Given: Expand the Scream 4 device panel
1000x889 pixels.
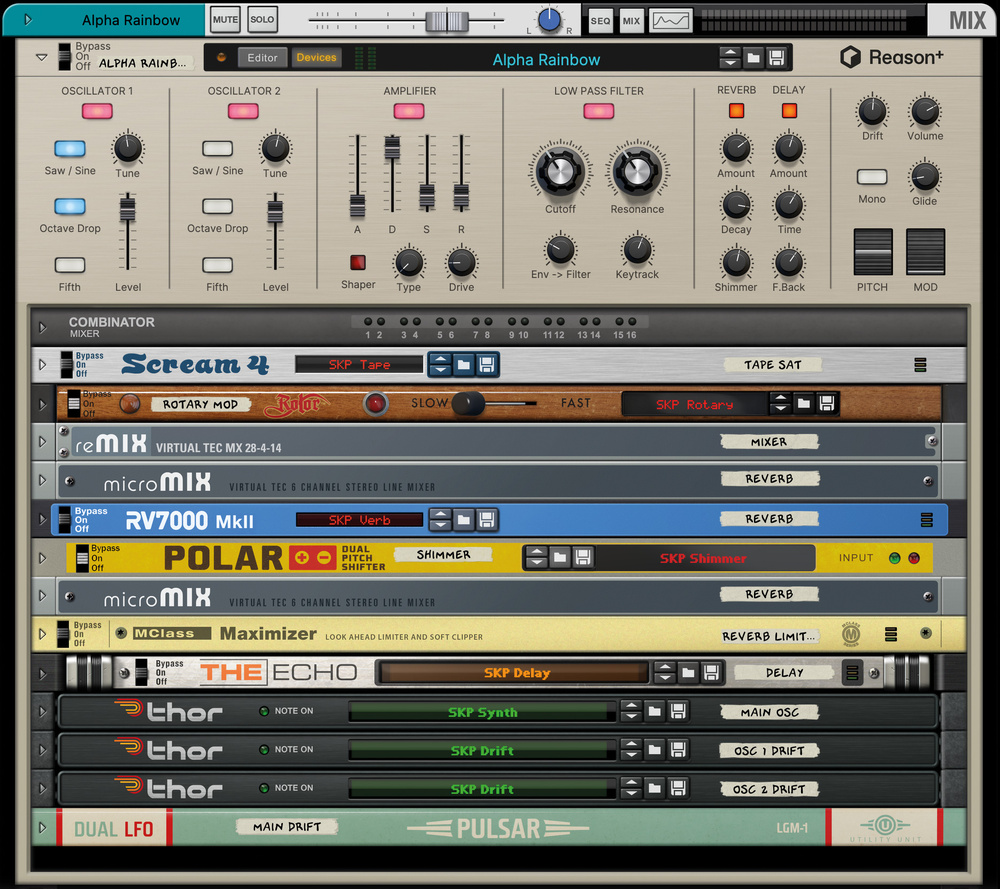Looking at the screenshot, I should tap(42, 365).
